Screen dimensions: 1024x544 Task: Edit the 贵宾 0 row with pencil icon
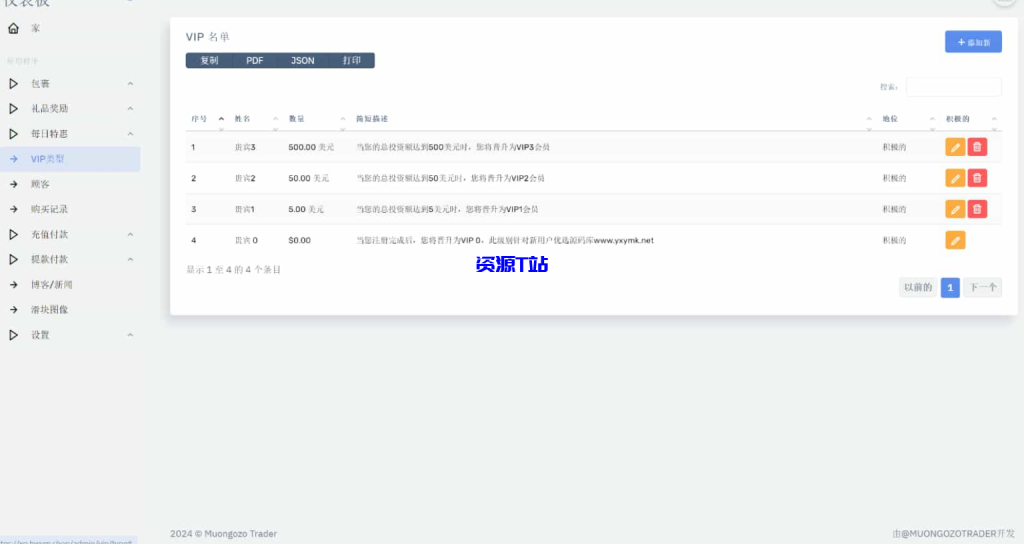pos(955,240)
